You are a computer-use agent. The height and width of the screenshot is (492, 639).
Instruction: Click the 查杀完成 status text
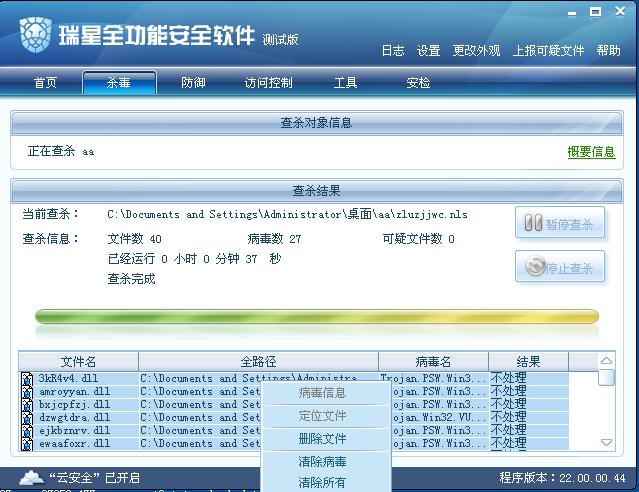coord(131,279)
